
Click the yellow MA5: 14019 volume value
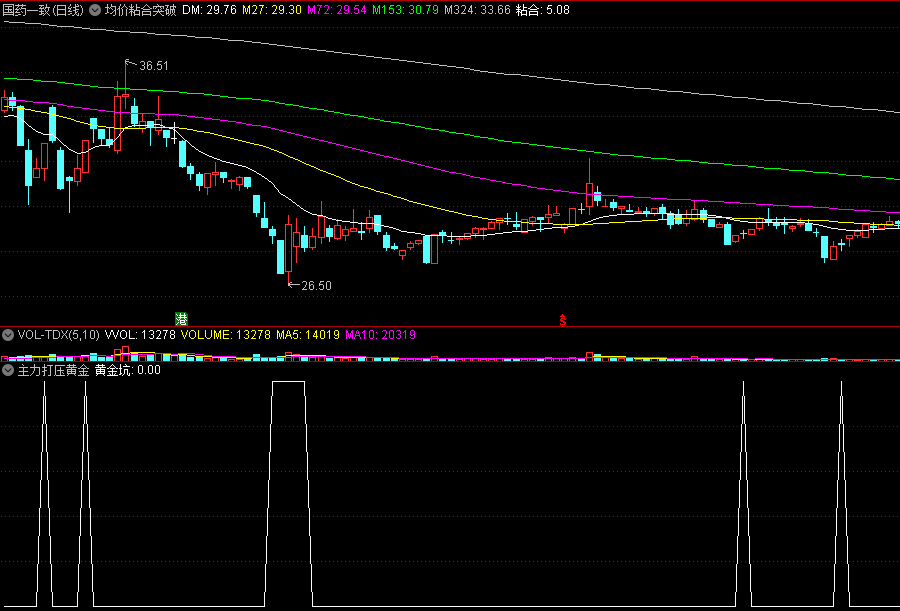[308, 335]
